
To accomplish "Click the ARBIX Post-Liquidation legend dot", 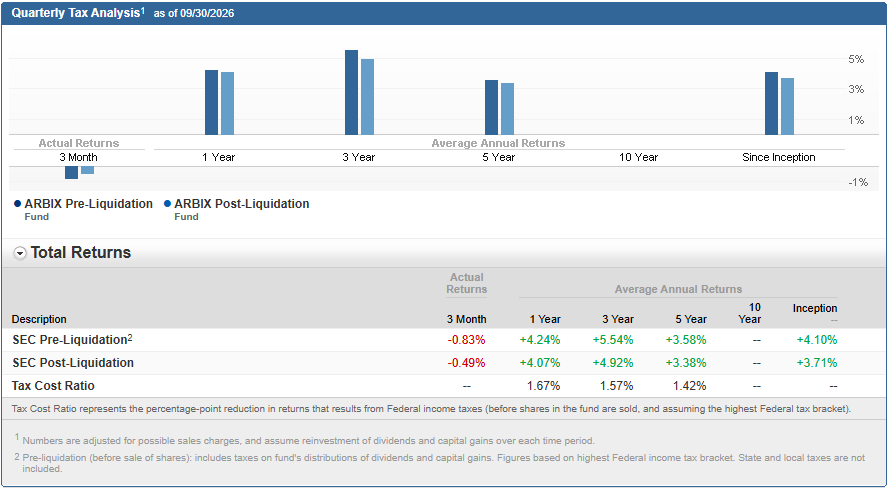I will (168, 204).
